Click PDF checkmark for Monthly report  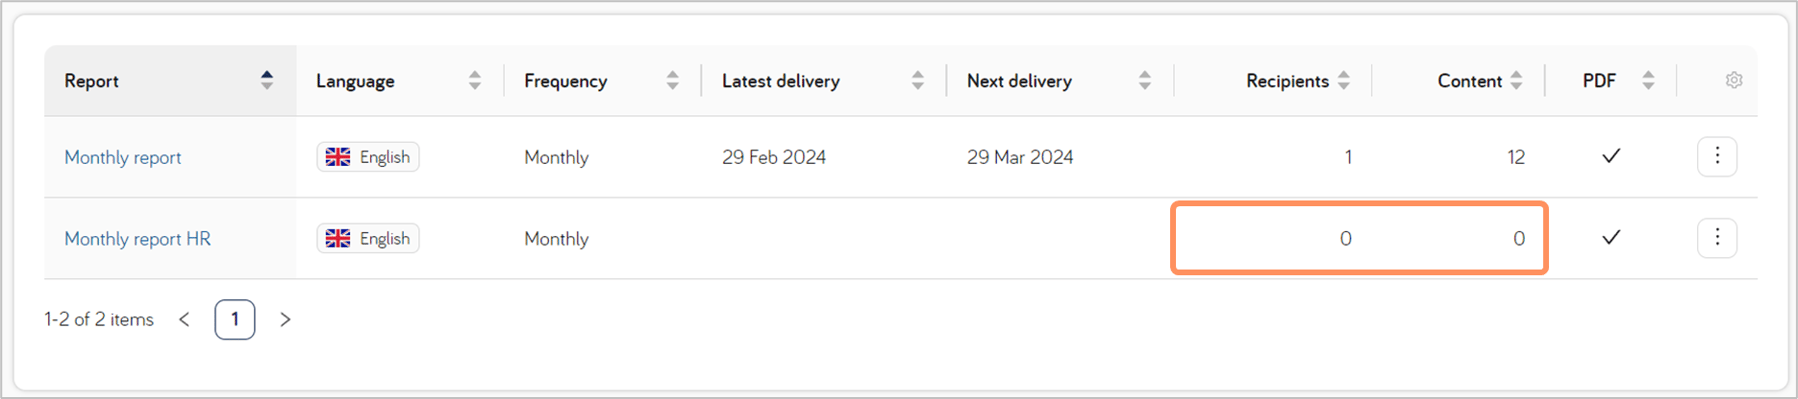point(1611,156)
